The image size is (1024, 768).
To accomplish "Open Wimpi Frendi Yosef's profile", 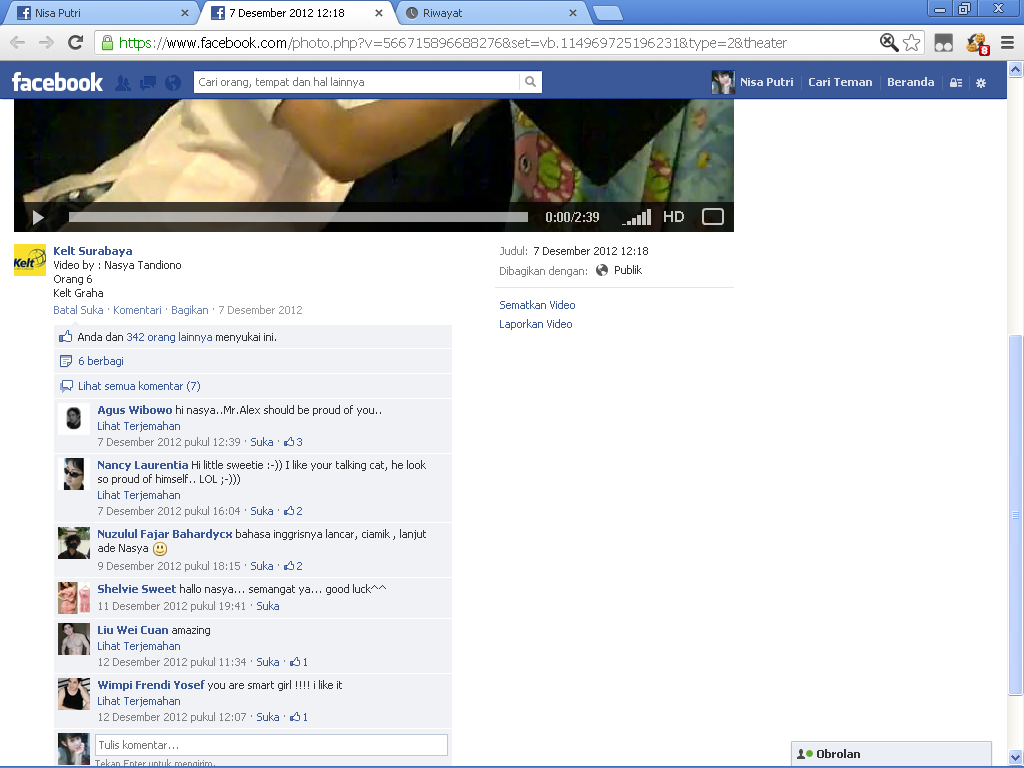I will [151, 685].
